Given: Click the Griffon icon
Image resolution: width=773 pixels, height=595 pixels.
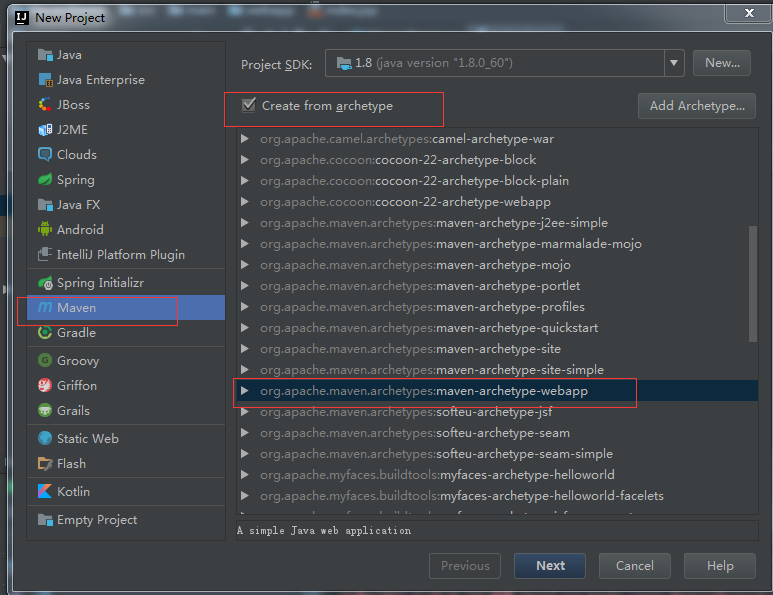Looking at the screenshot, I should coord(45,385).
